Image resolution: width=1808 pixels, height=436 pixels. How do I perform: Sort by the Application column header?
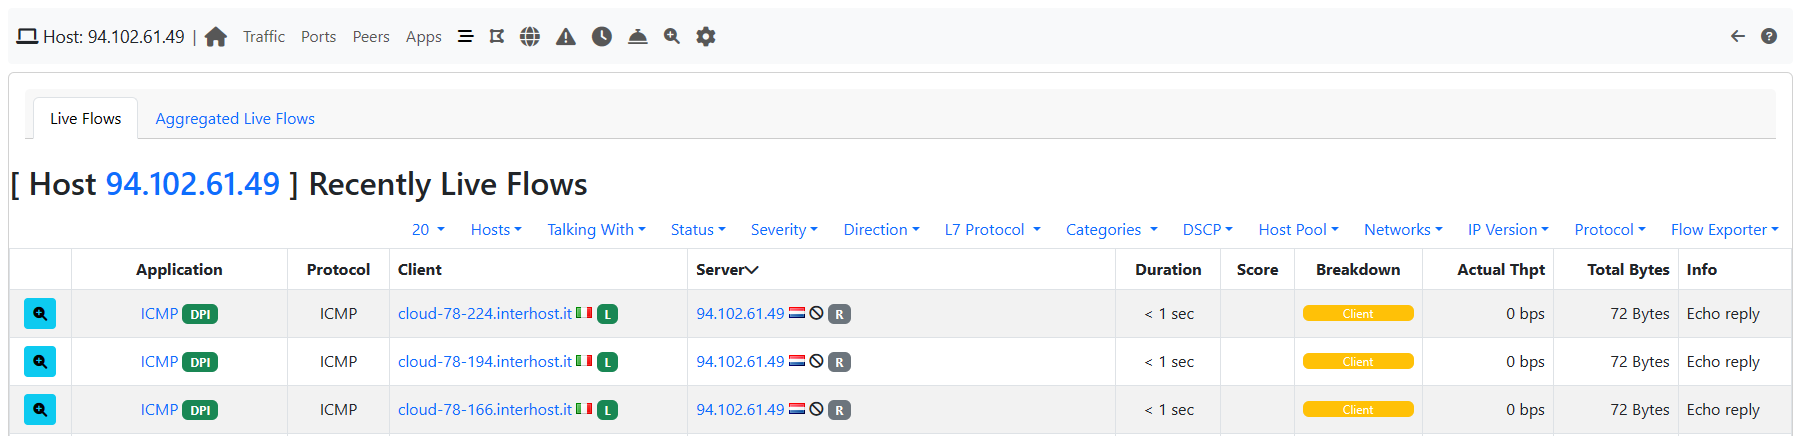179,269
